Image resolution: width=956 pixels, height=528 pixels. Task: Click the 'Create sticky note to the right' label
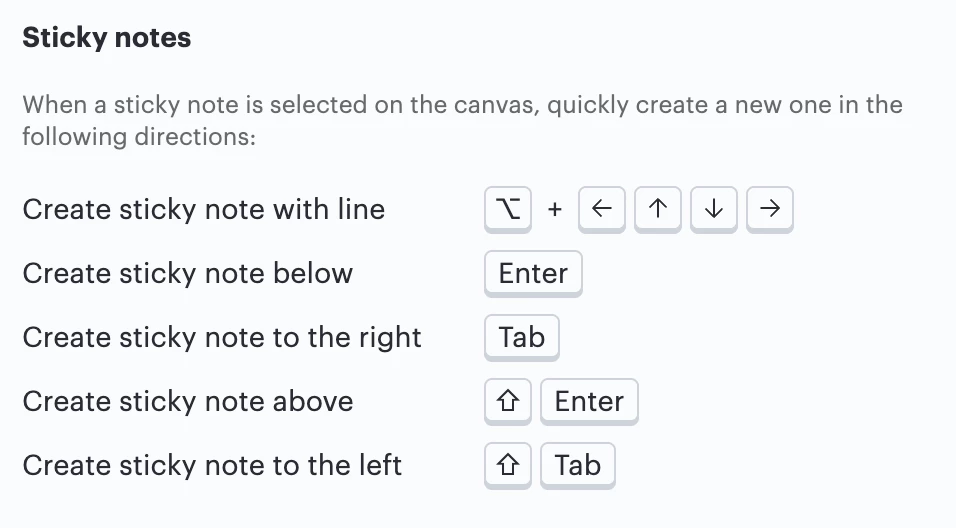coord(222,337)
